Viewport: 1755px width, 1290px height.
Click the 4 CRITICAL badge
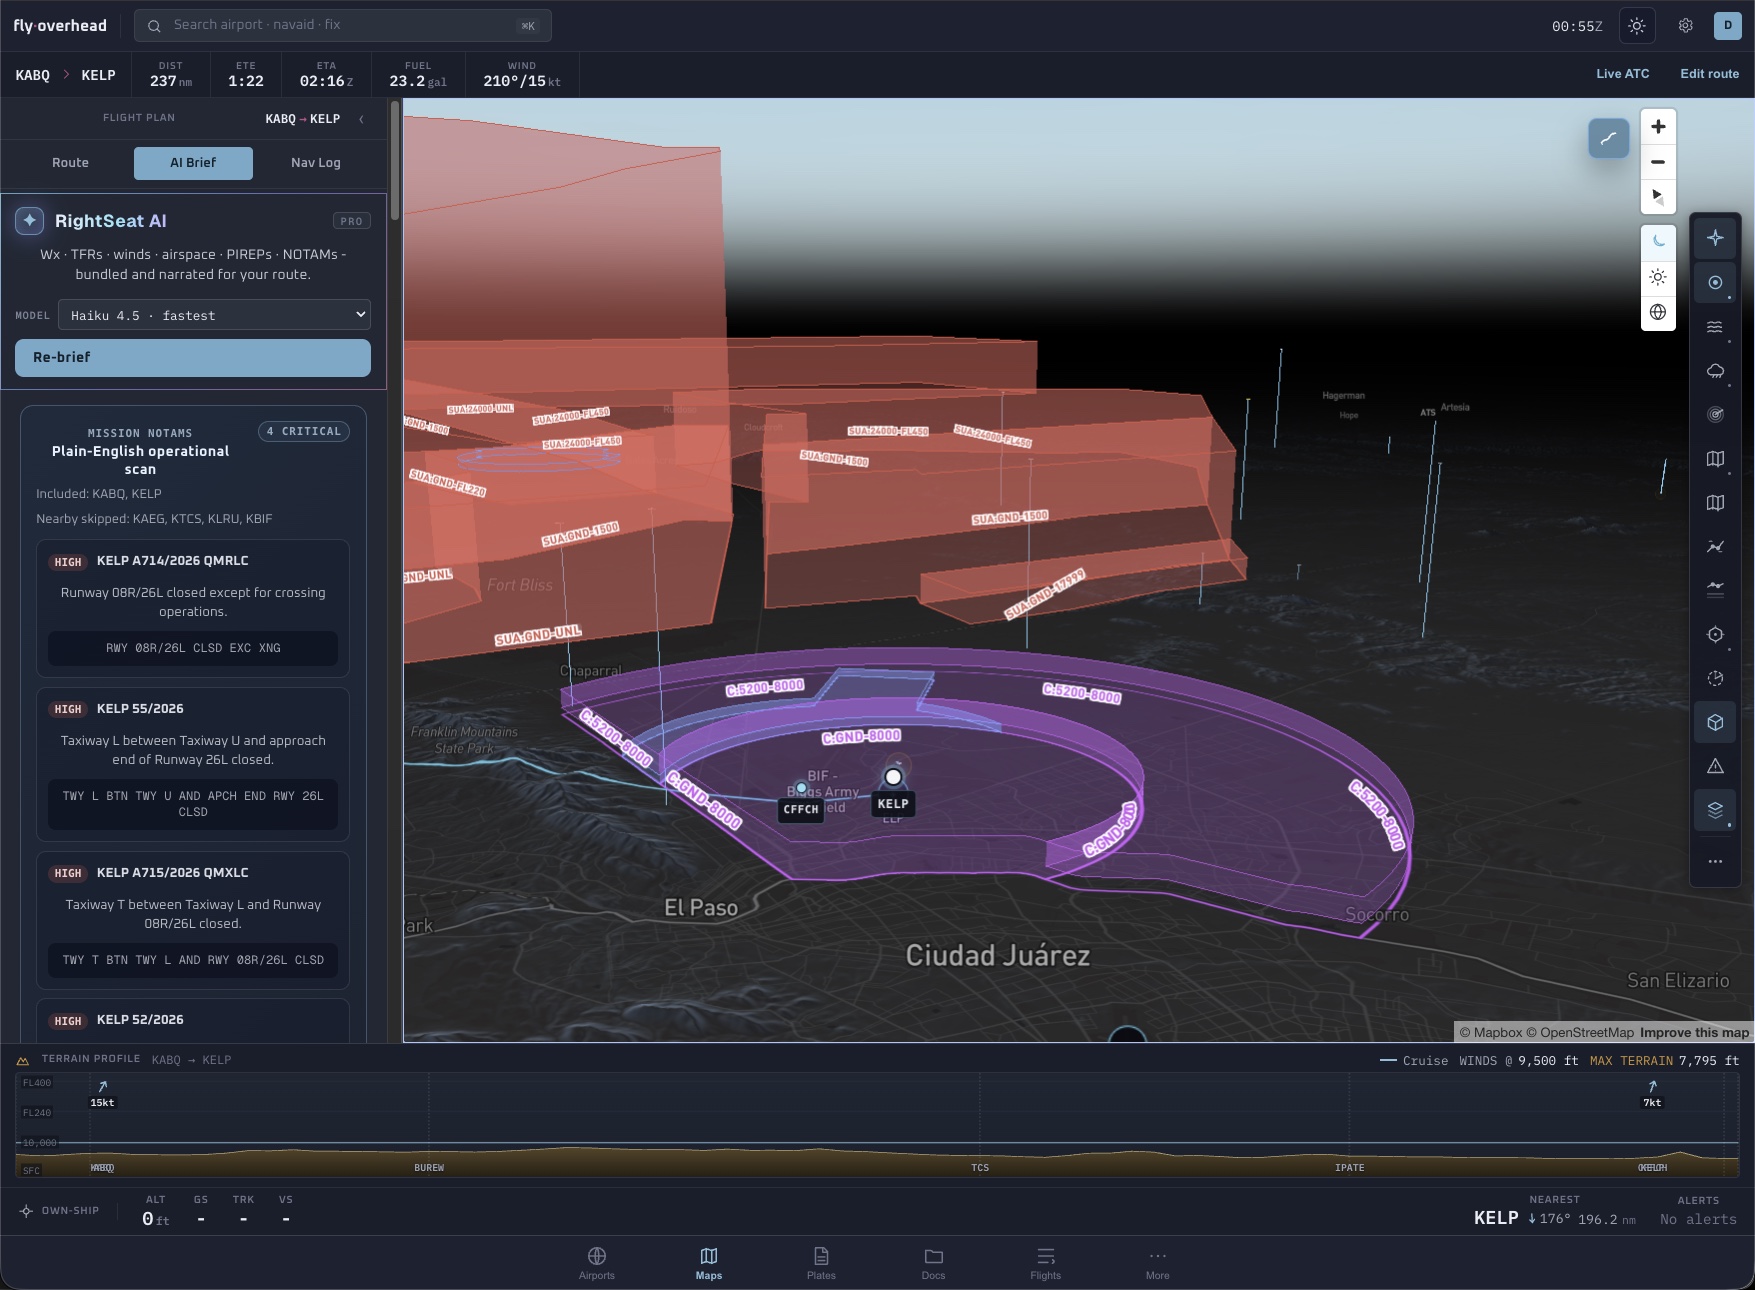point(304,432)
